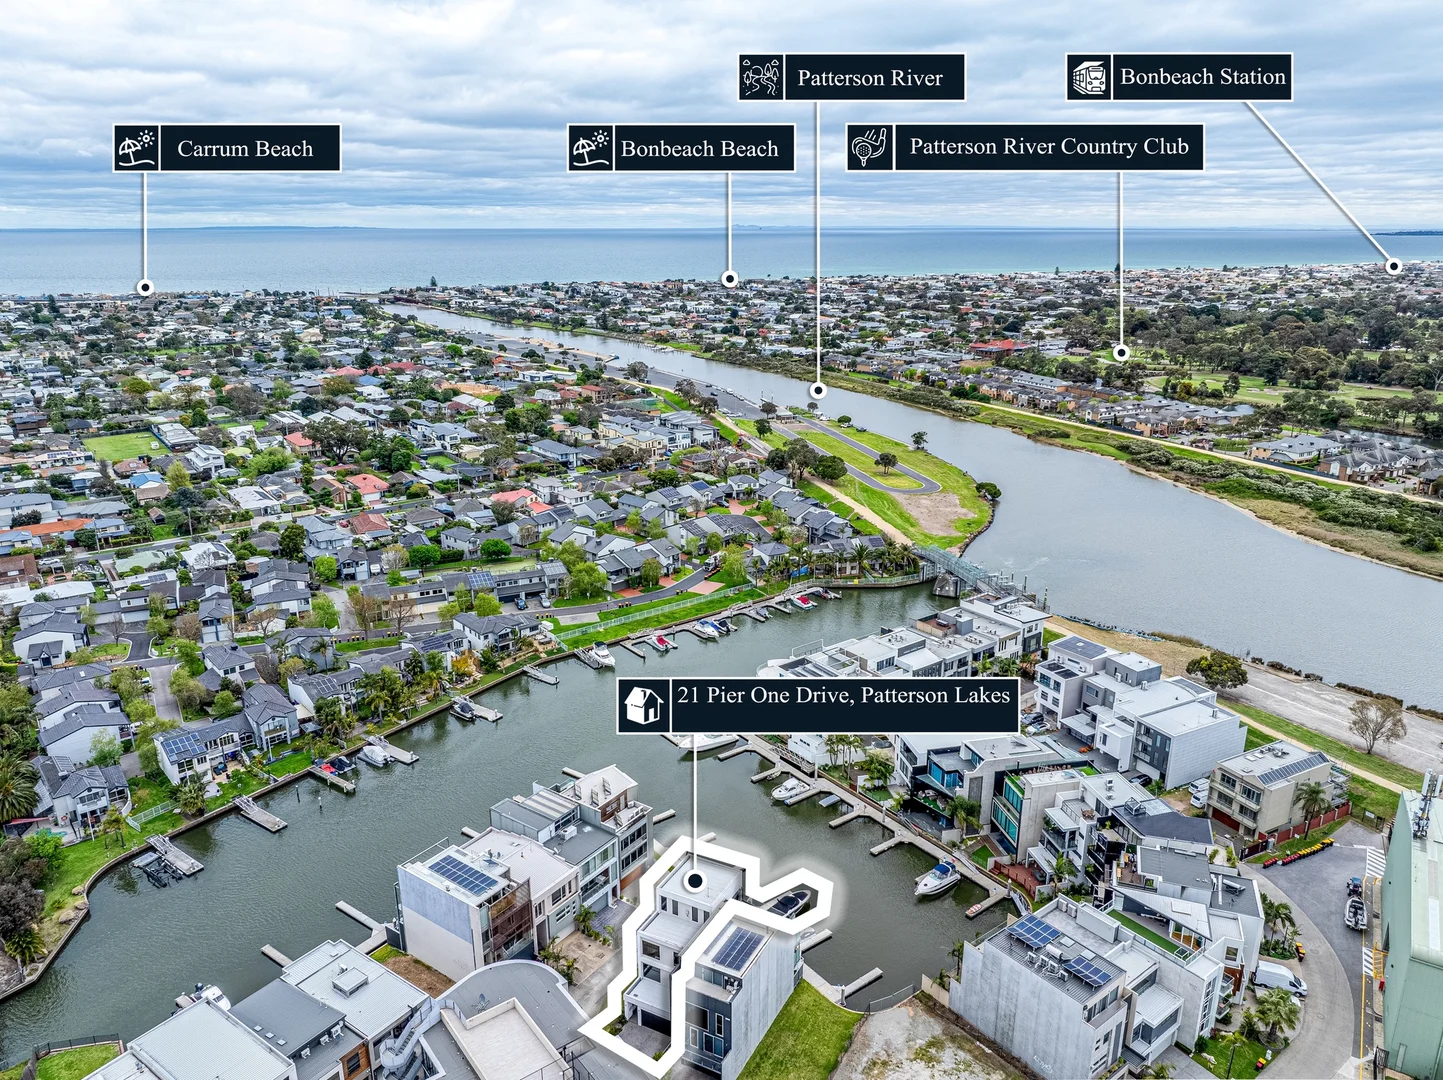Click the river waves icon next to Patterson River
The image size is (1443, 1080).
761,76
